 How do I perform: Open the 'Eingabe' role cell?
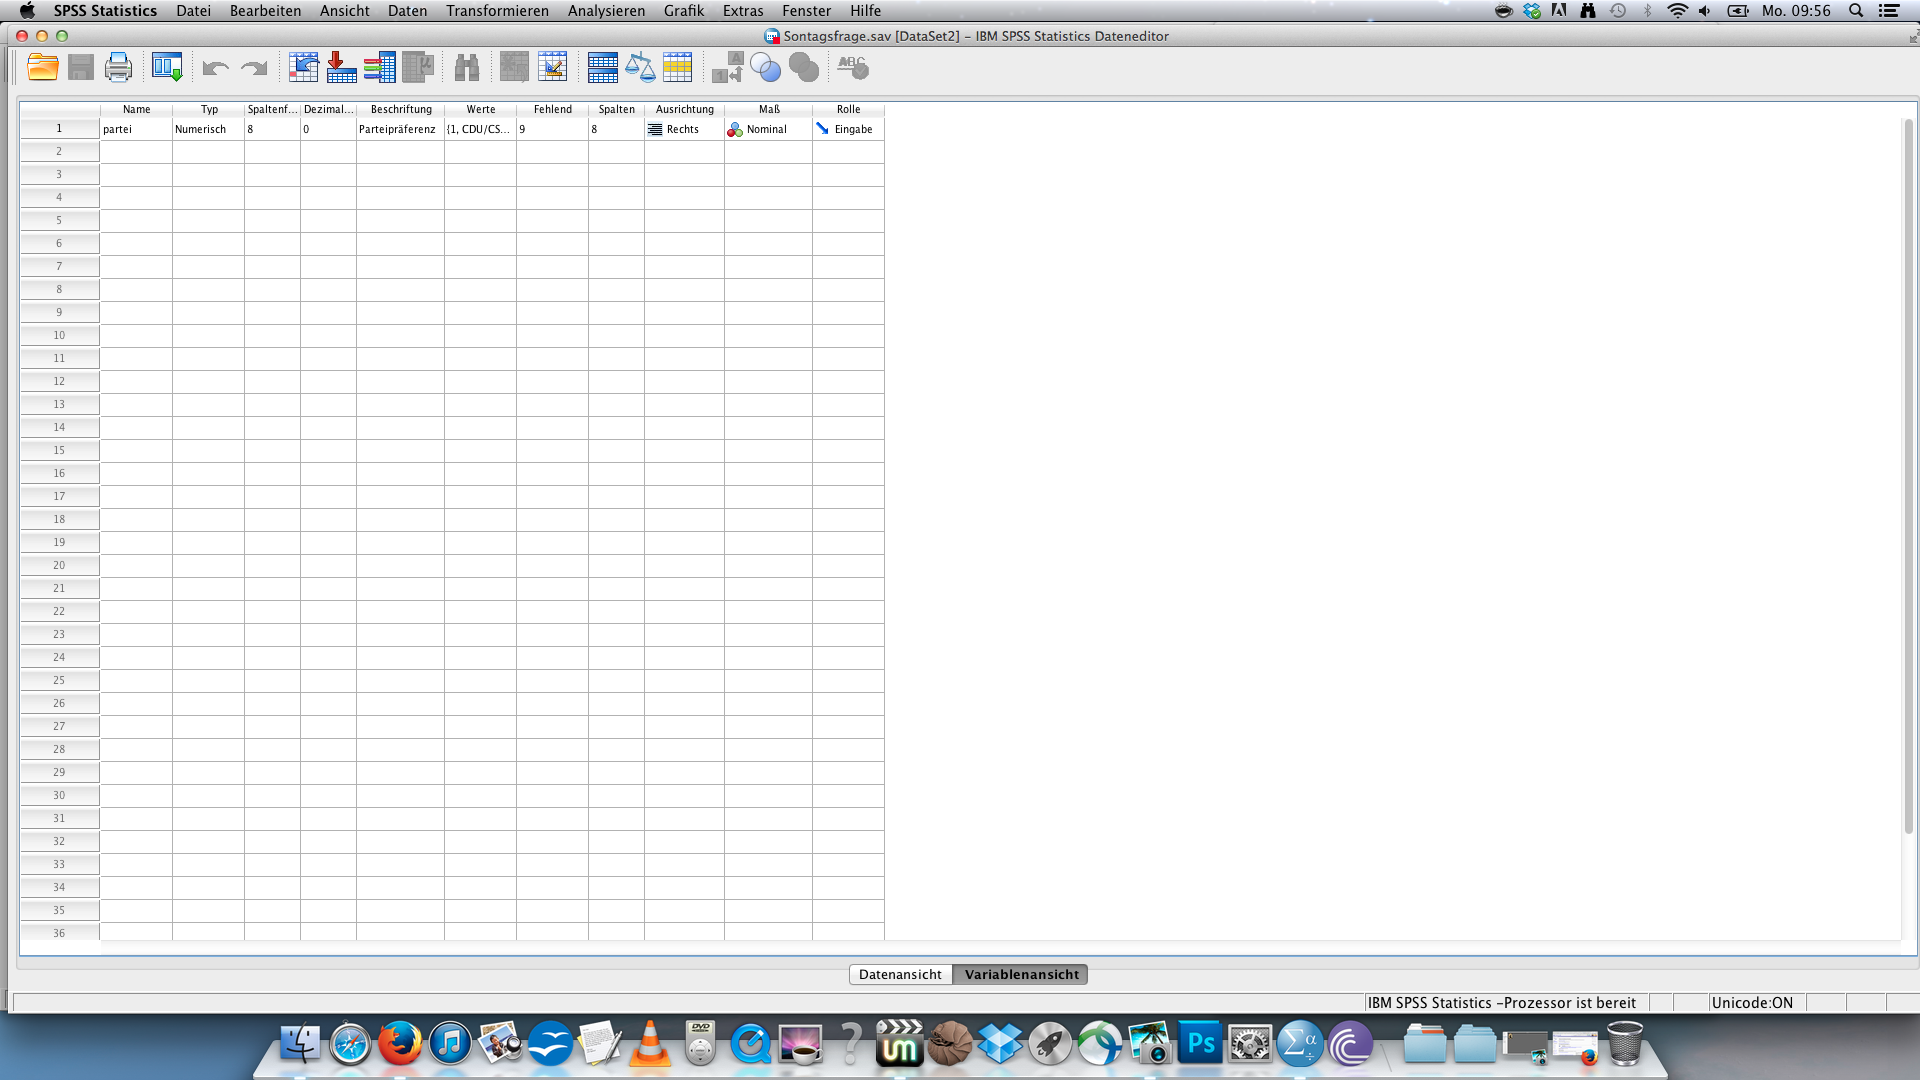(x=848, y=129)
